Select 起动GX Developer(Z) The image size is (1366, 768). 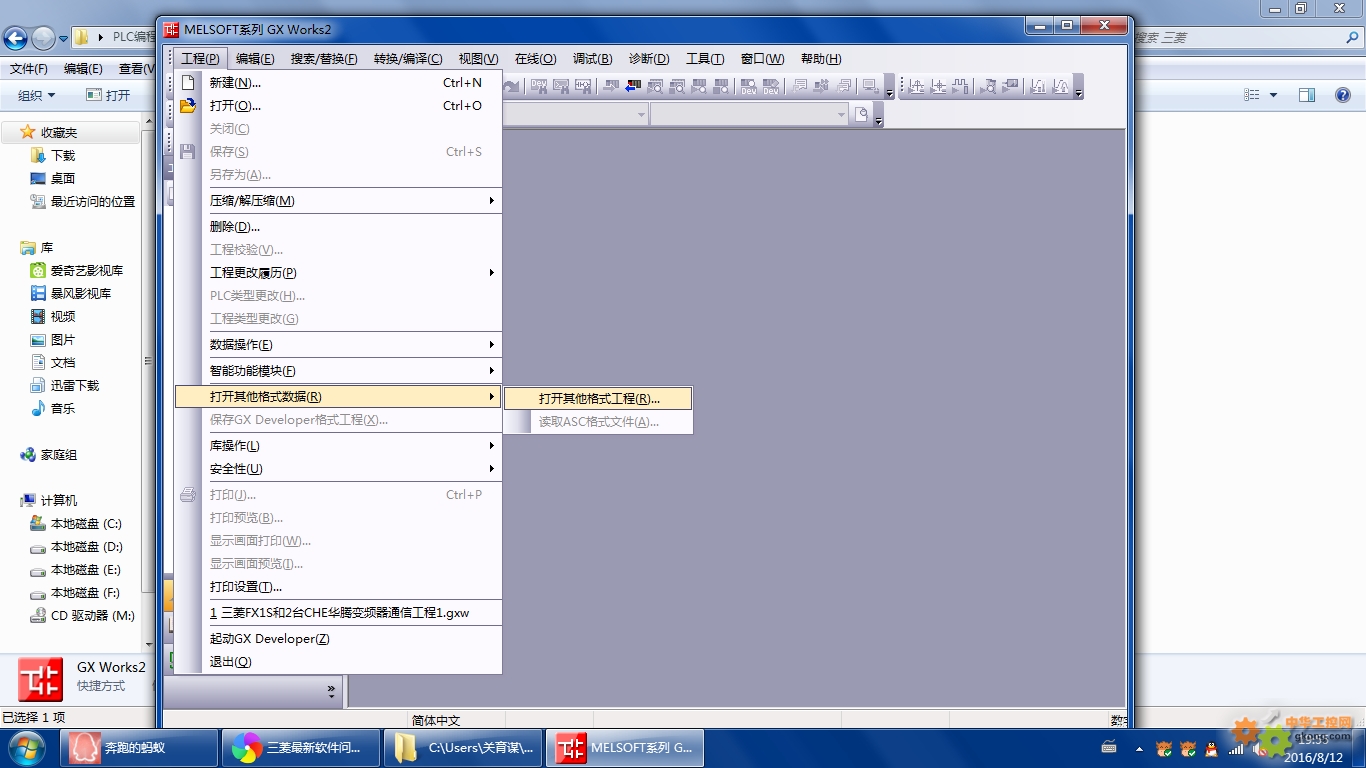(x=338, y=639)
